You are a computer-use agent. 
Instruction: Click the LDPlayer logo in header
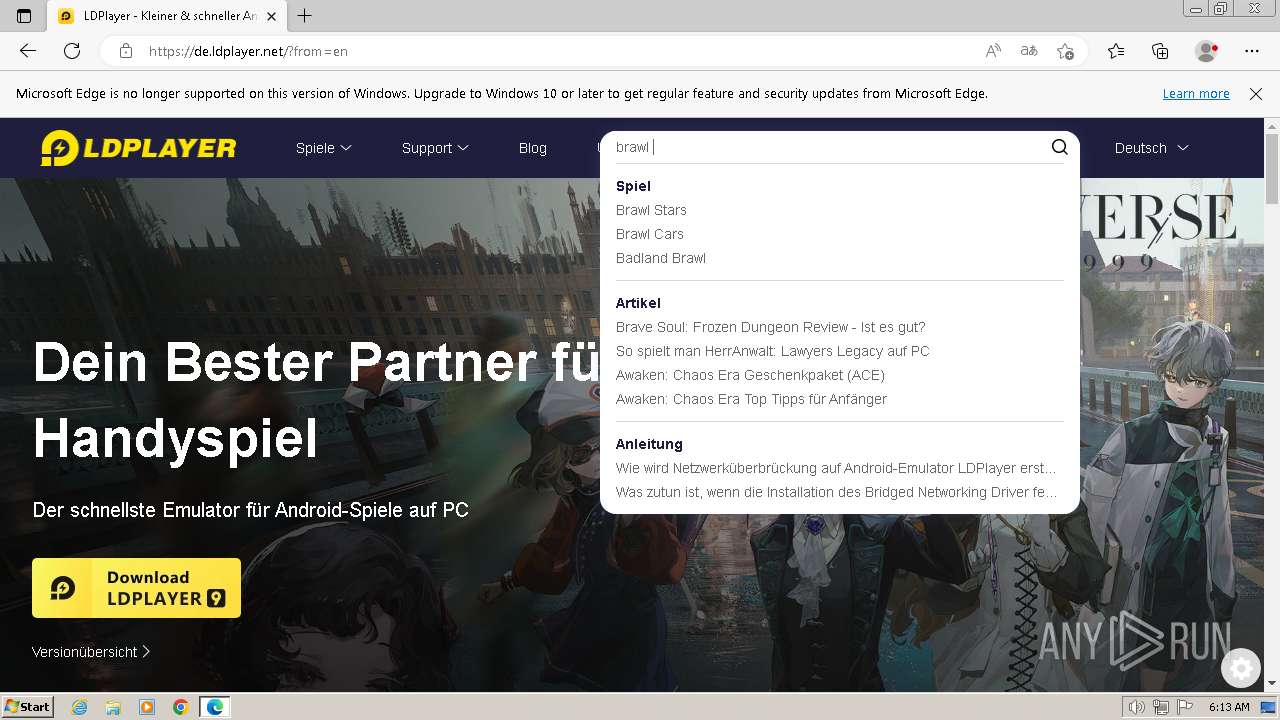tap(138, 148)
